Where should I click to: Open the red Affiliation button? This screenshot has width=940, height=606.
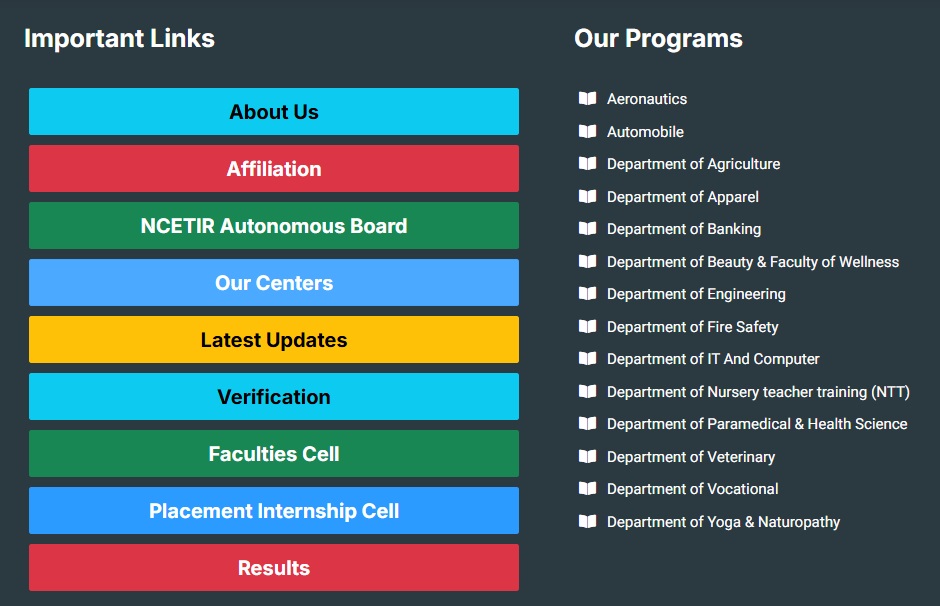coord(274,168)
